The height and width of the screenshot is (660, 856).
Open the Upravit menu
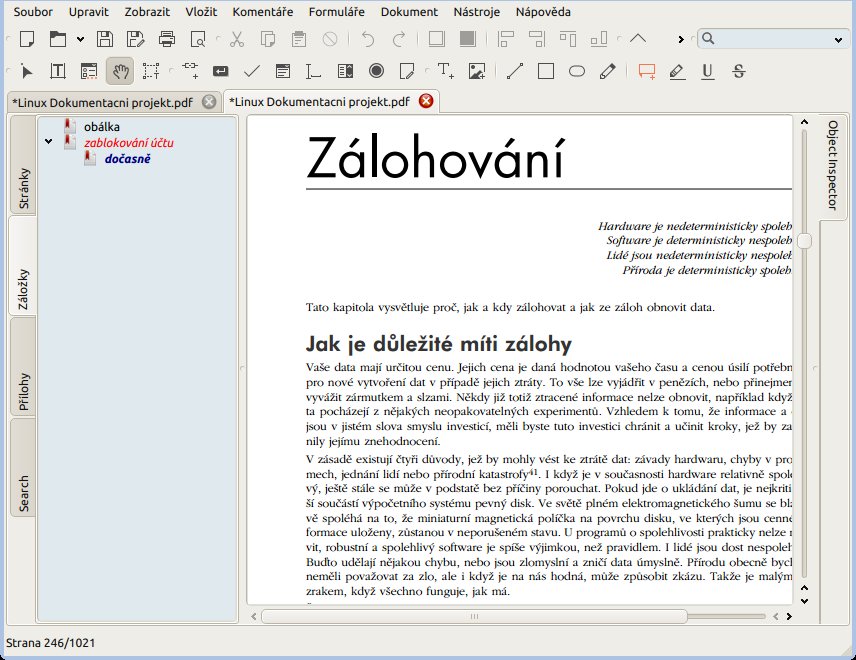[x=88, y=11]
